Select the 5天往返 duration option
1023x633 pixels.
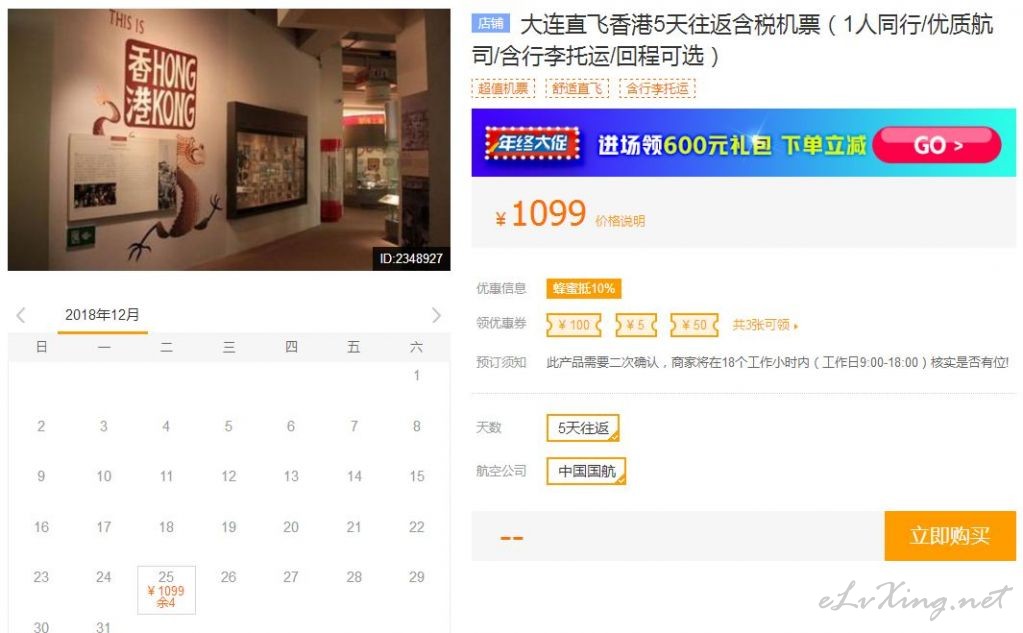583,428
